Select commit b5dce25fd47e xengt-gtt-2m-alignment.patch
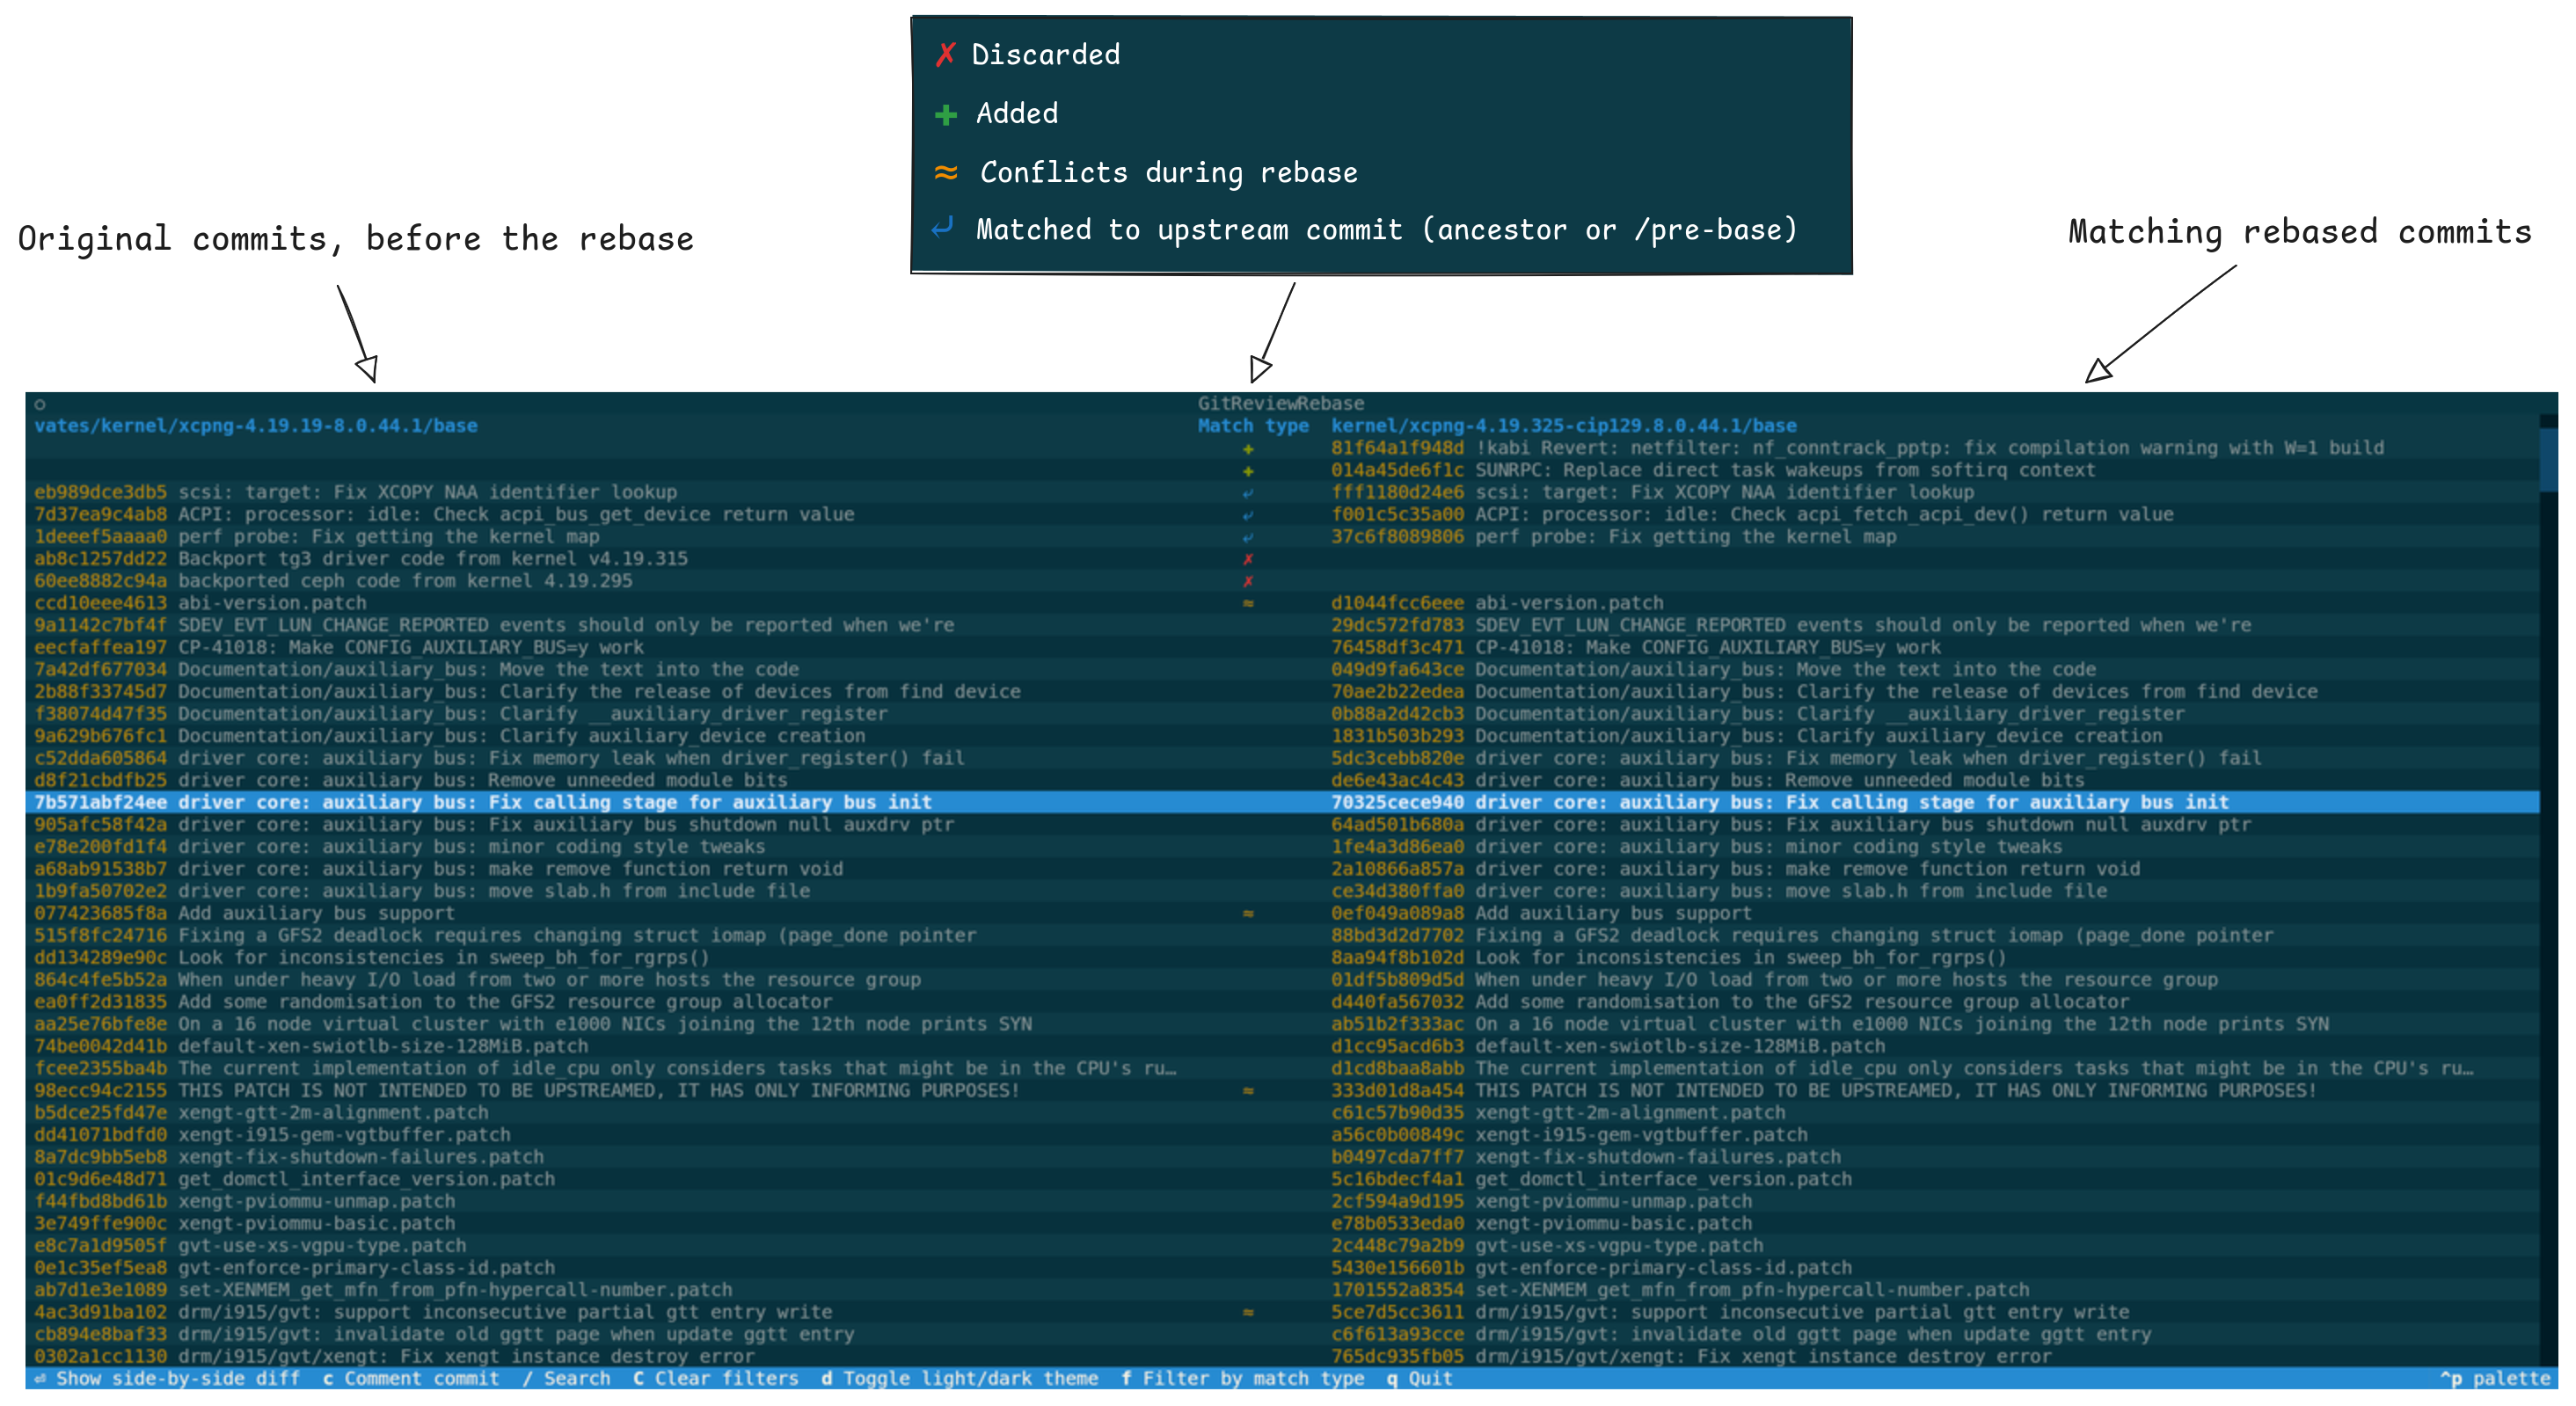 point(261,1112)
